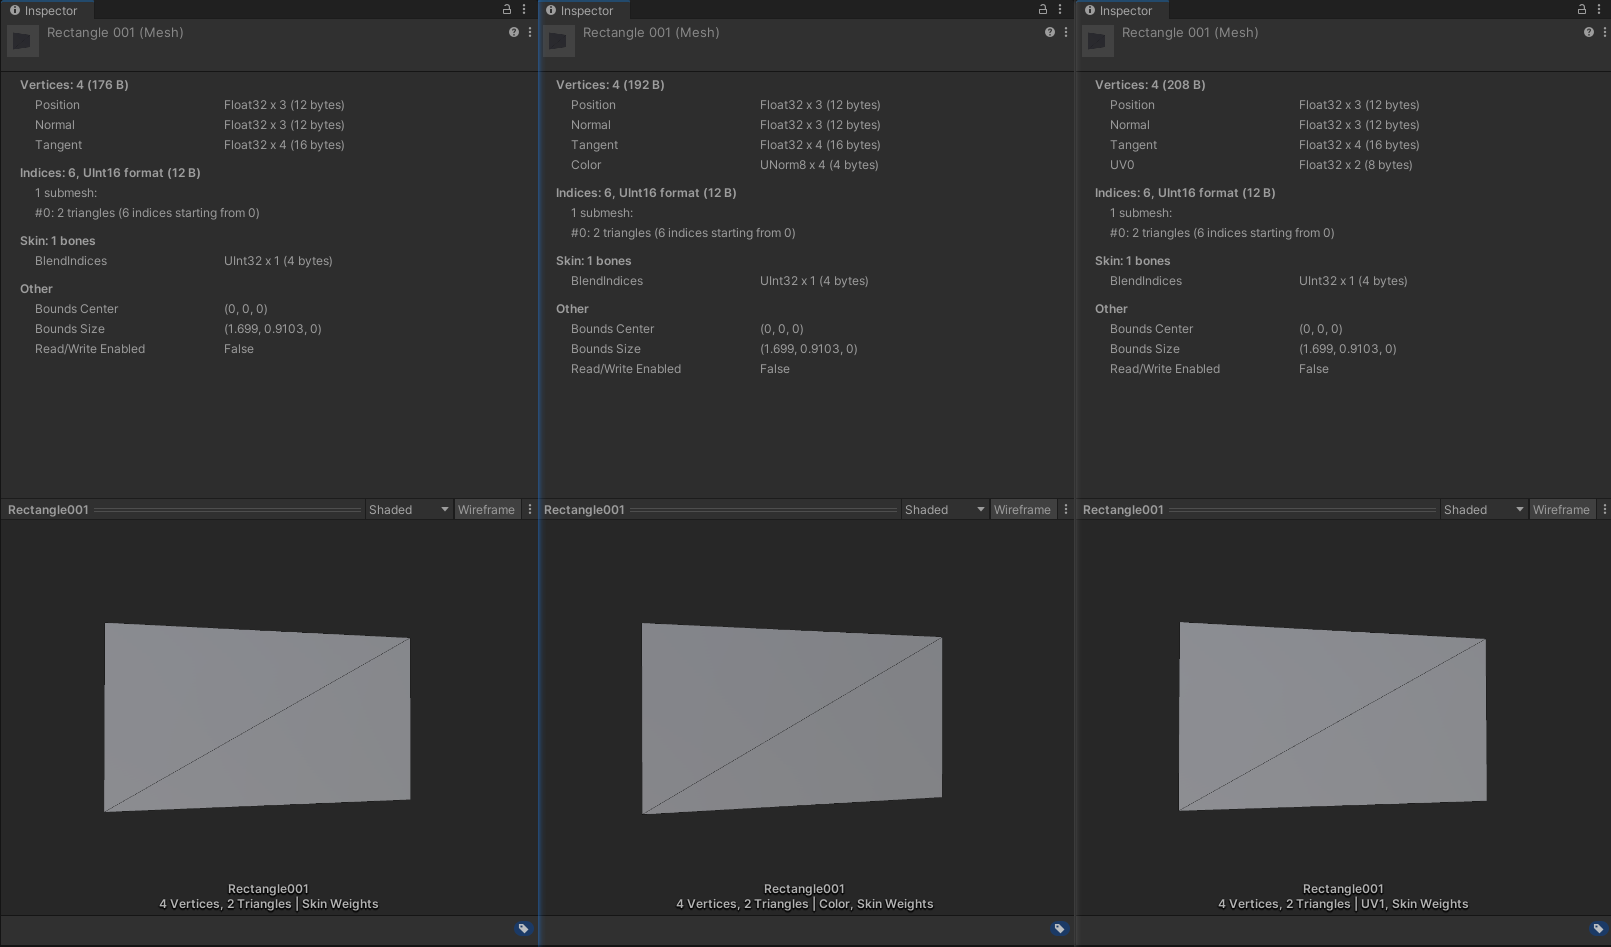Toggle Wireframe in left preview
The image size is (1611, 947).
click(486, 510)
